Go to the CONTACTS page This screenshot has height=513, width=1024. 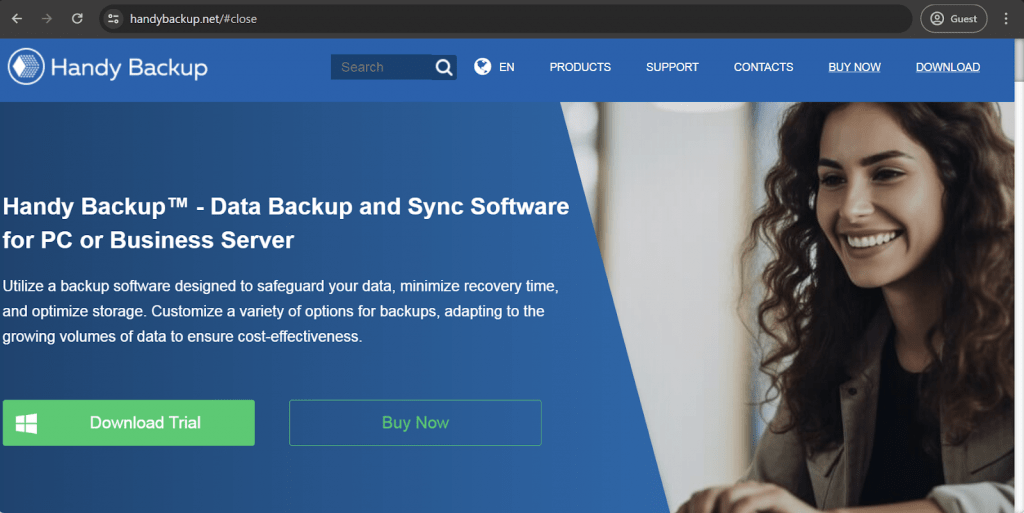763,67
